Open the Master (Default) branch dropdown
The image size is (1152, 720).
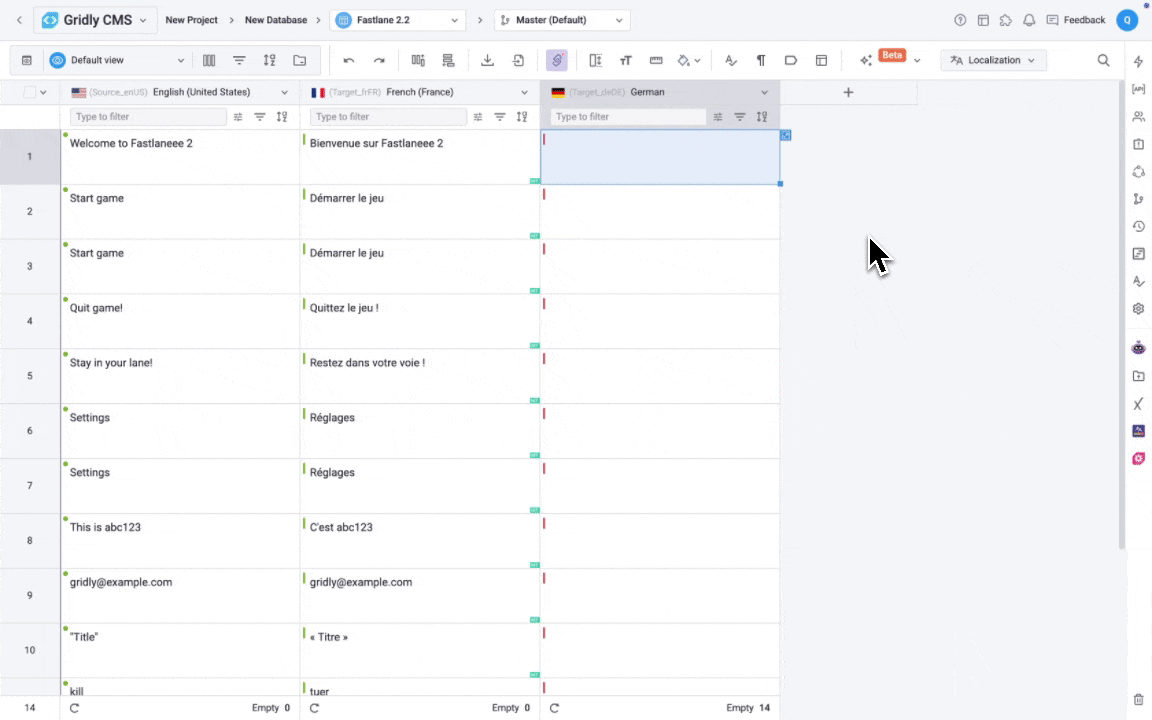point(562,20)
